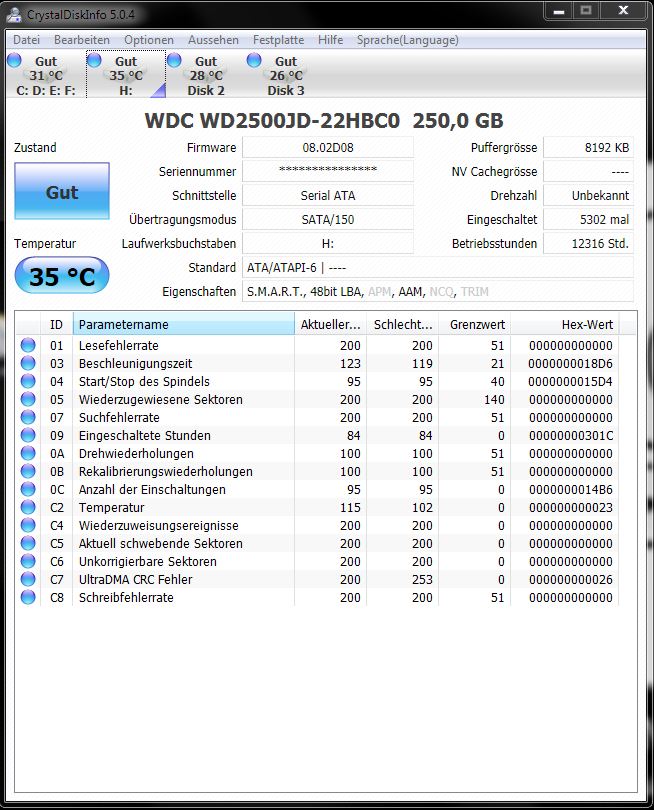Click the status orb for Wiederzuweisungsereignisse
654x810 pixels.
[x=28, y=525]
